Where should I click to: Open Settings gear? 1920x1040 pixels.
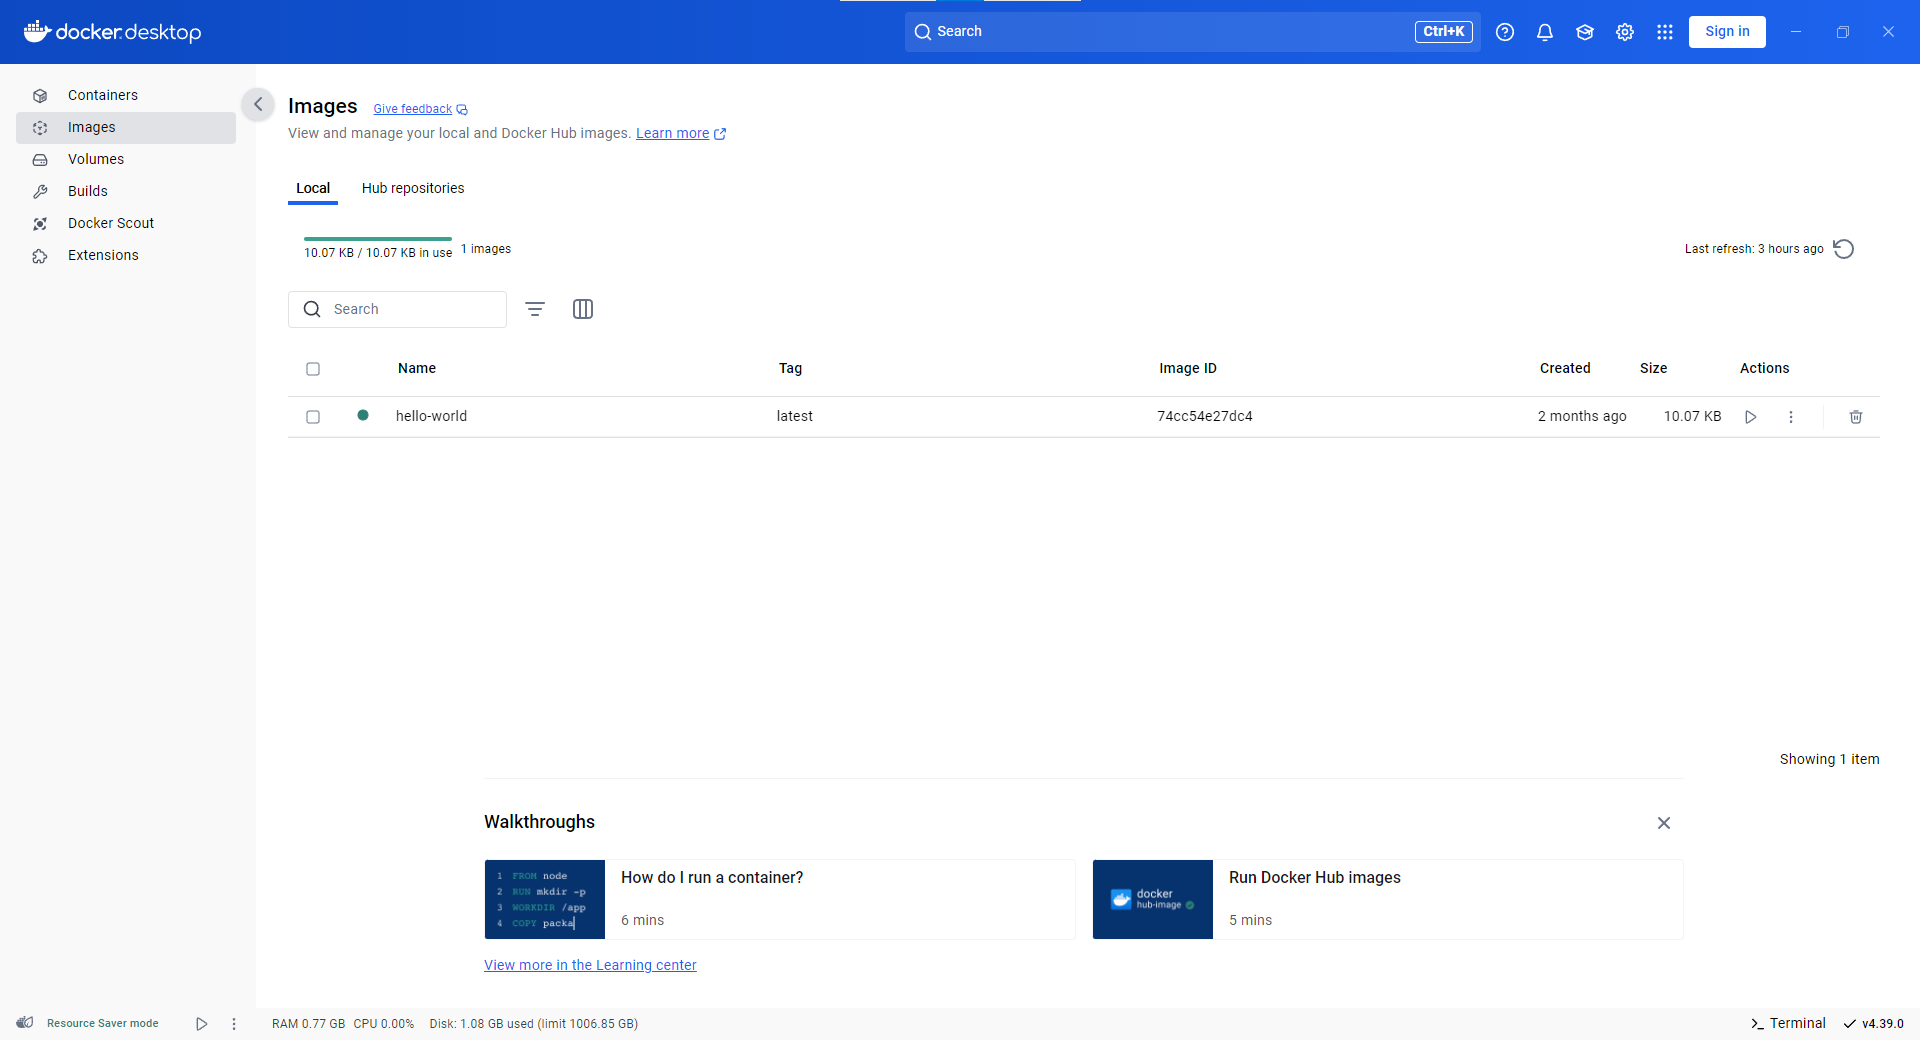pos(1625,32)
